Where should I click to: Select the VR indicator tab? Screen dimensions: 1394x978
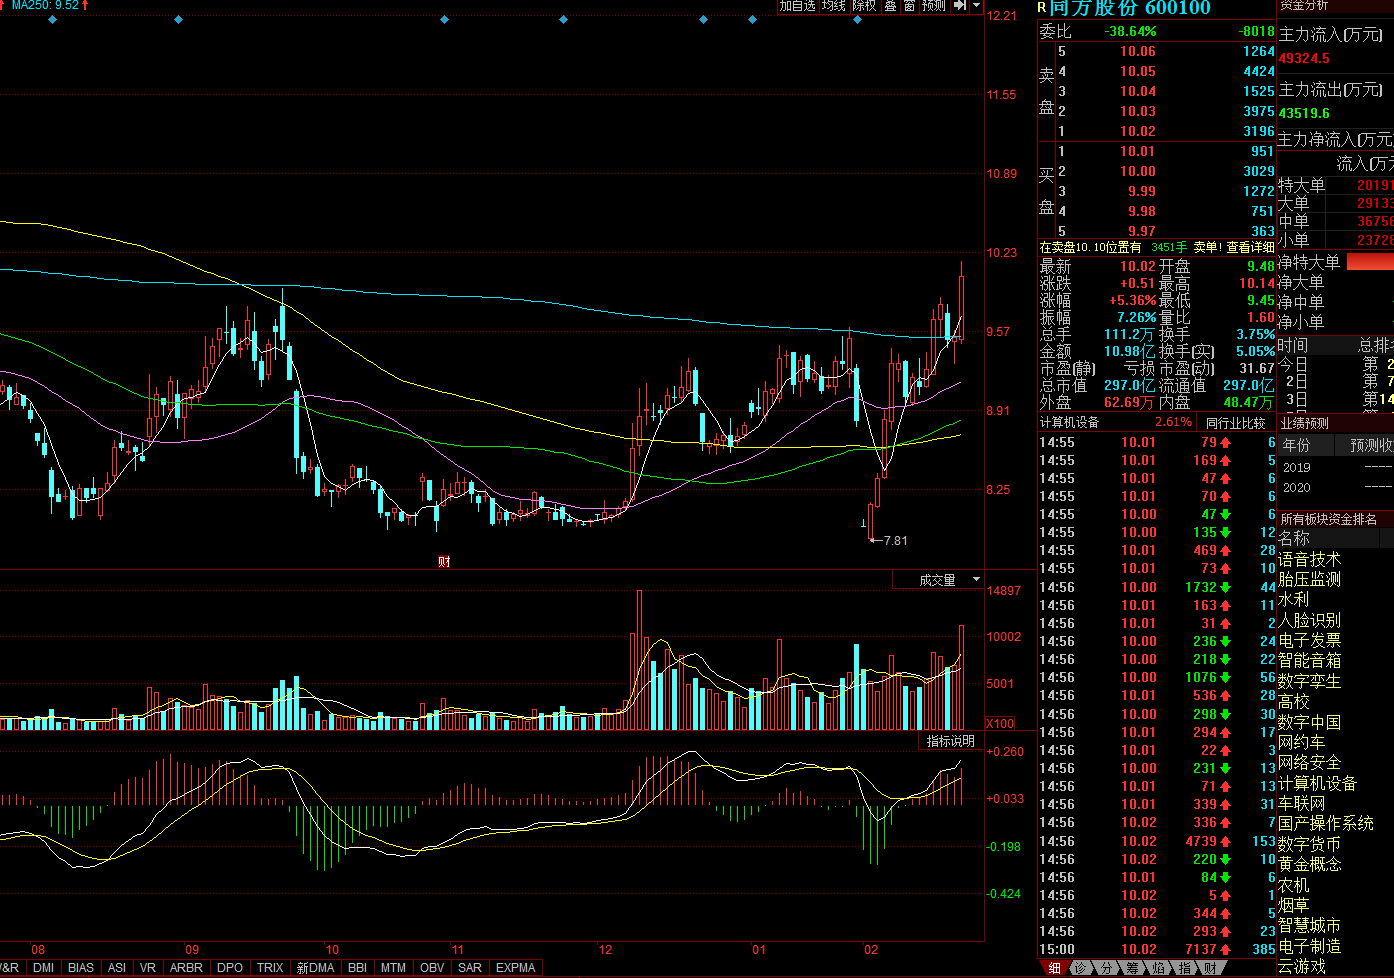tap(148, 968)
